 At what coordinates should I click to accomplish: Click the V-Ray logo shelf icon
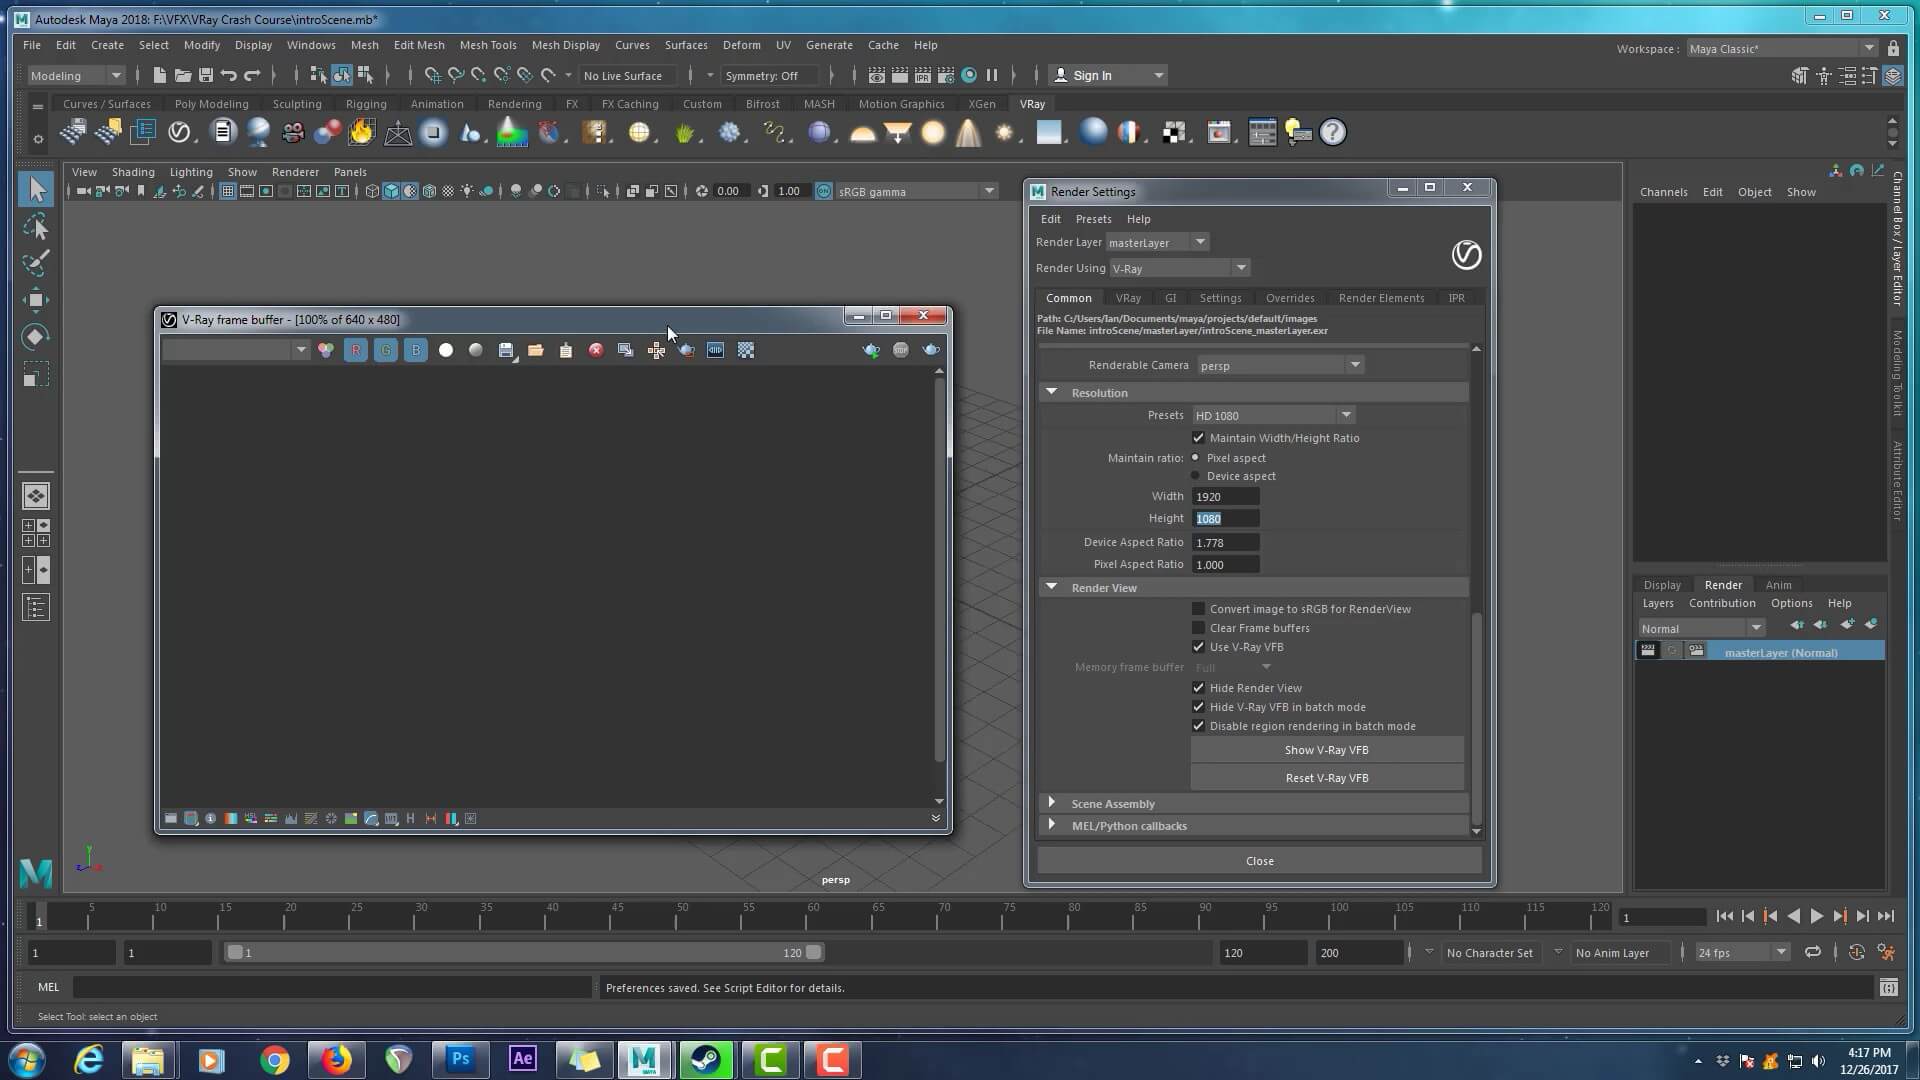(179, 132)
